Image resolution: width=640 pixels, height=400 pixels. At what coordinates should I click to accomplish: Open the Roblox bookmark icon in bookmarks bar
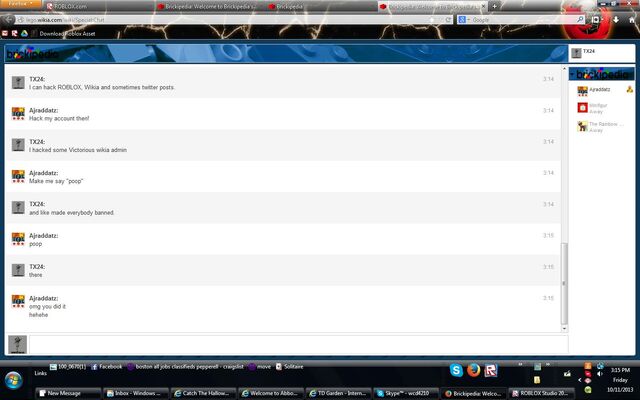(x=15, y=33)
